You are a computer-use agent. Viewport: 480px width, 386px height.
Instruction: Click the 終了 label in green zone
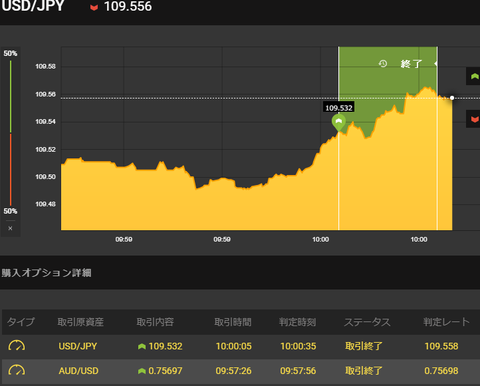coord(411,64)
